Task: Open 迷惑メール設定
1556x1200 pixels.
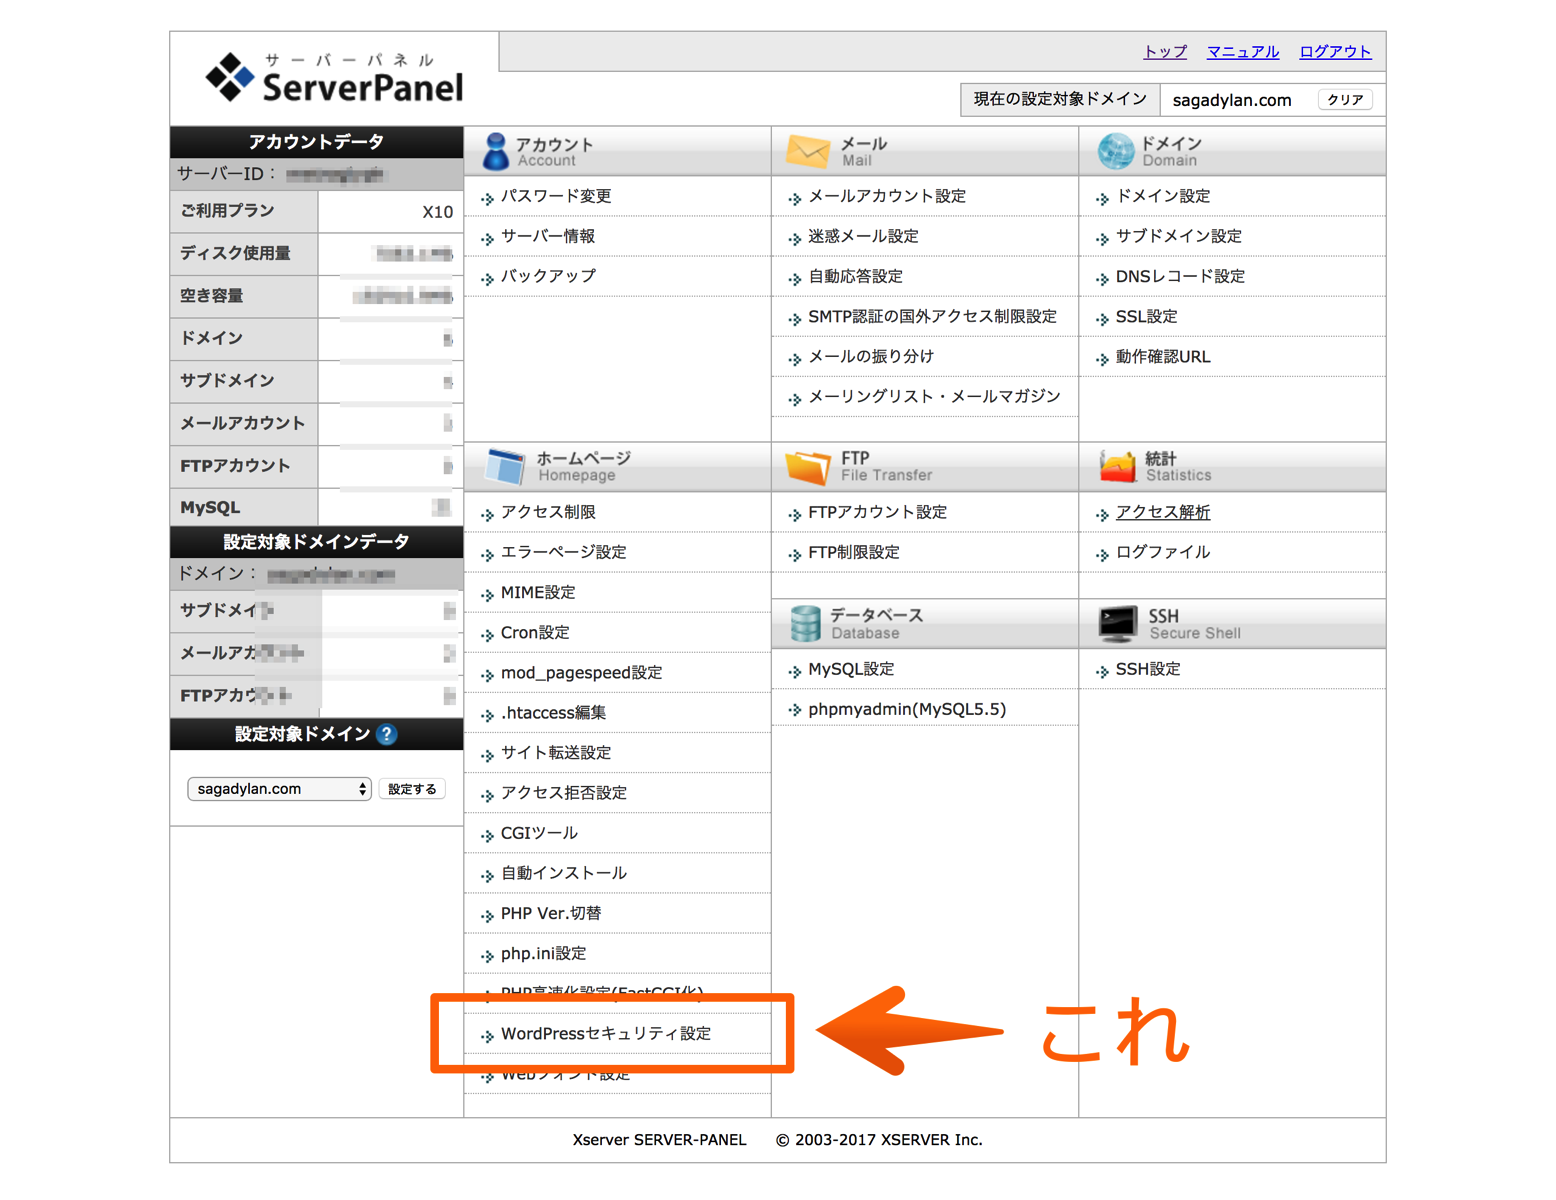Action: 863,236
